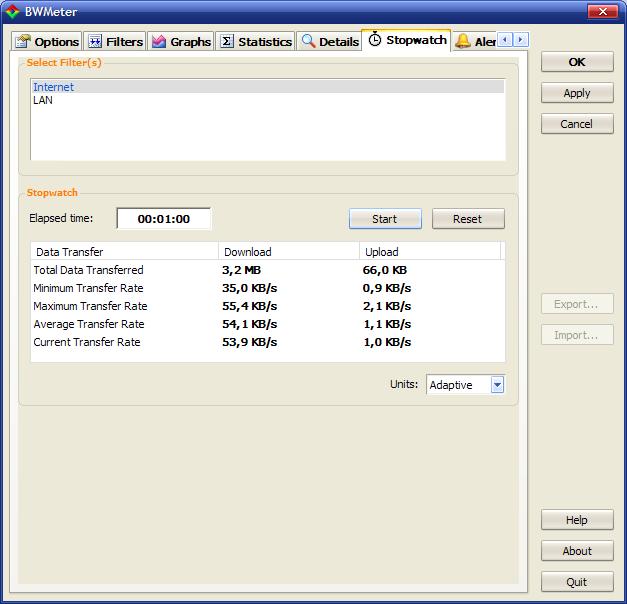Click the Download column header

(x=289, y=252)
